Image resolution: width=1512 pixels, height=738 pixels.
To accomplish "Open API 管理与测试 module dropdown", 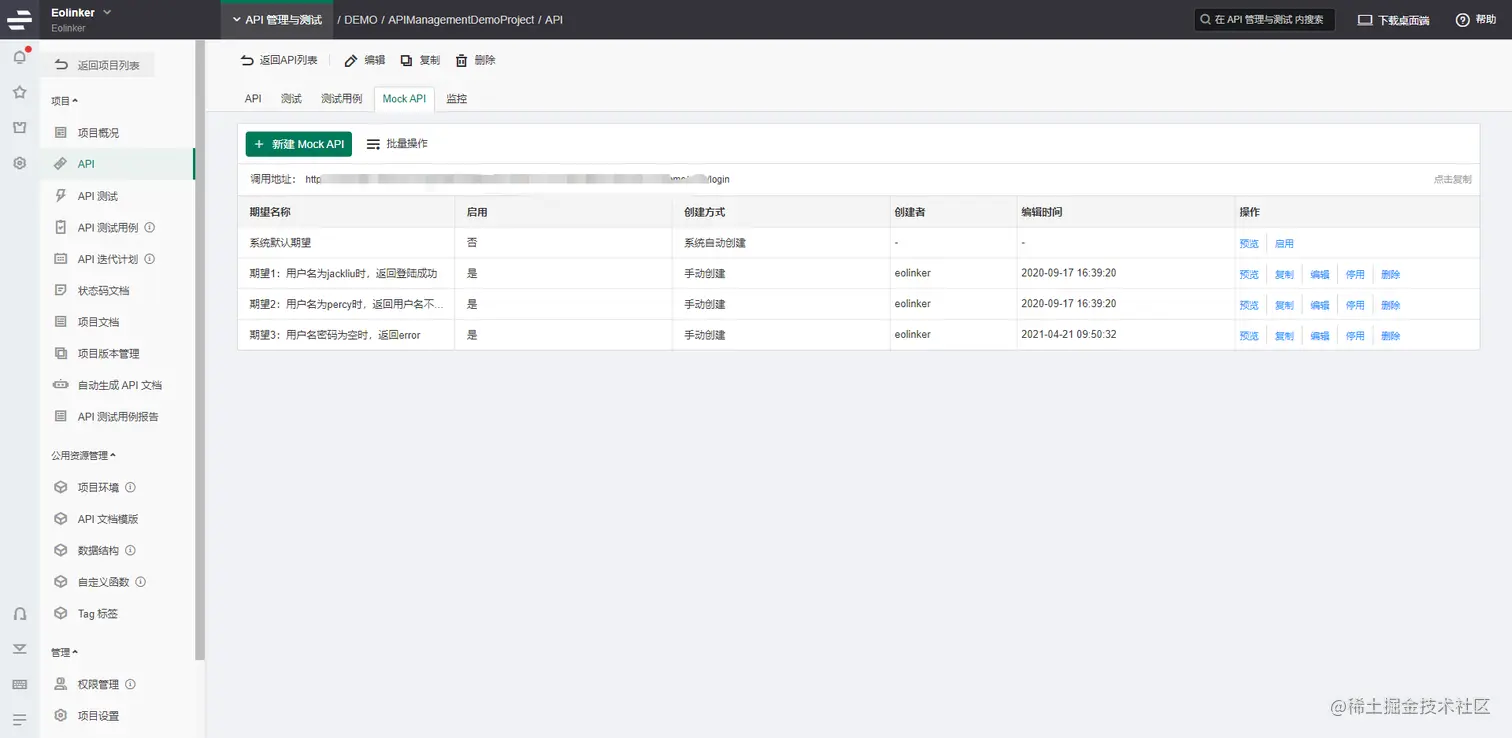I will tap(276, 20).
